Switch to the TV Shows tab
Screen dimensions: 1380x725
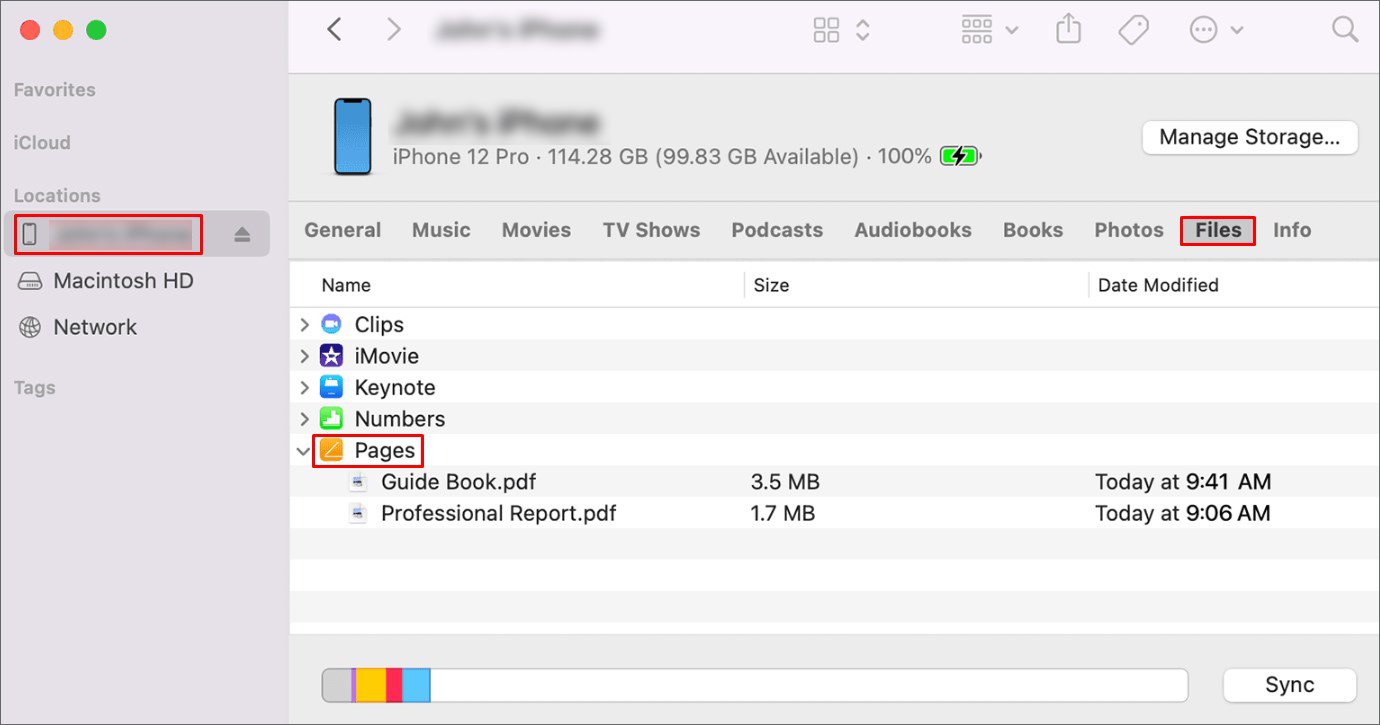pos(651,230)
